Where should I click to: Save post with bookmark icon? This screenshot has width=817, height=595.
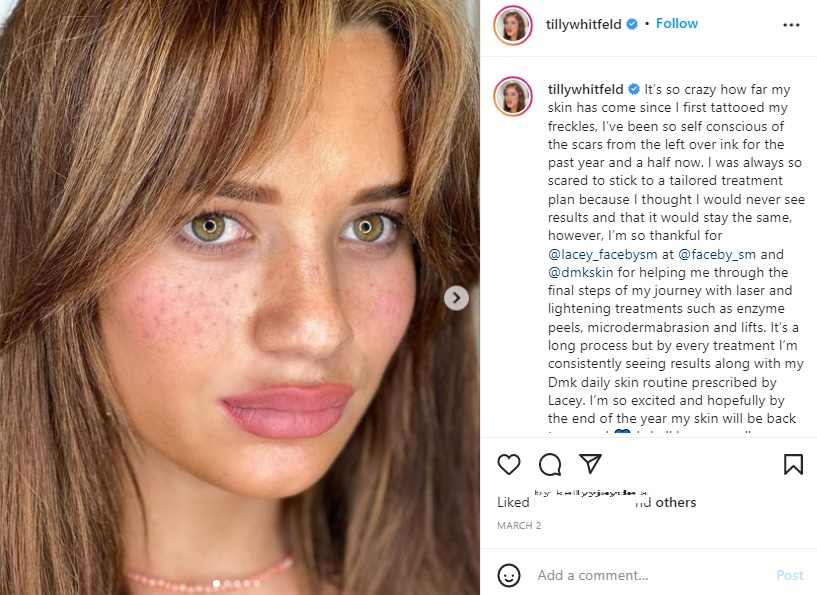click(793, 464)
